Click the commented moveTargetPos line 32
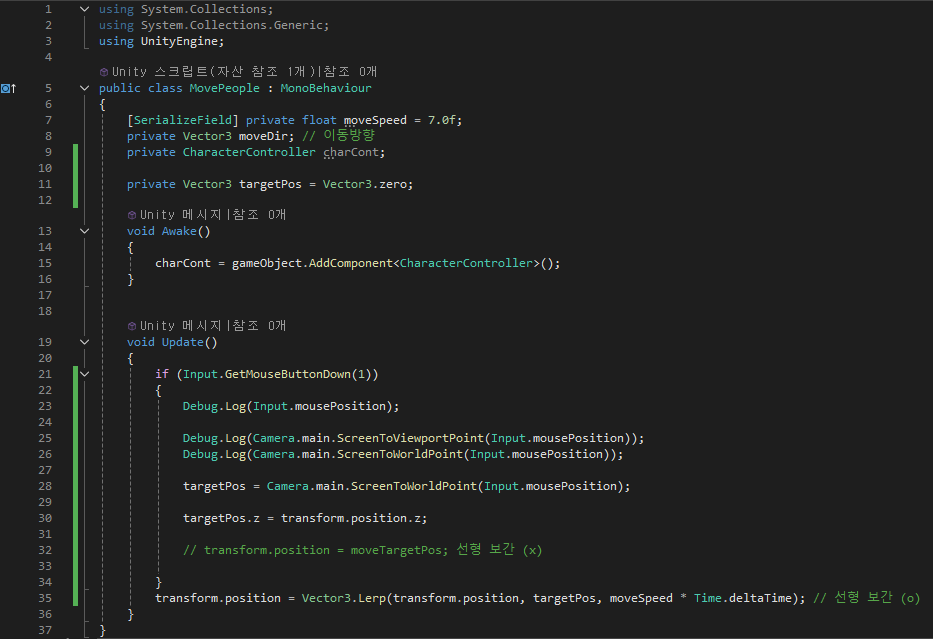This screenshot has height=639, width=933. [x=362, y=550]
